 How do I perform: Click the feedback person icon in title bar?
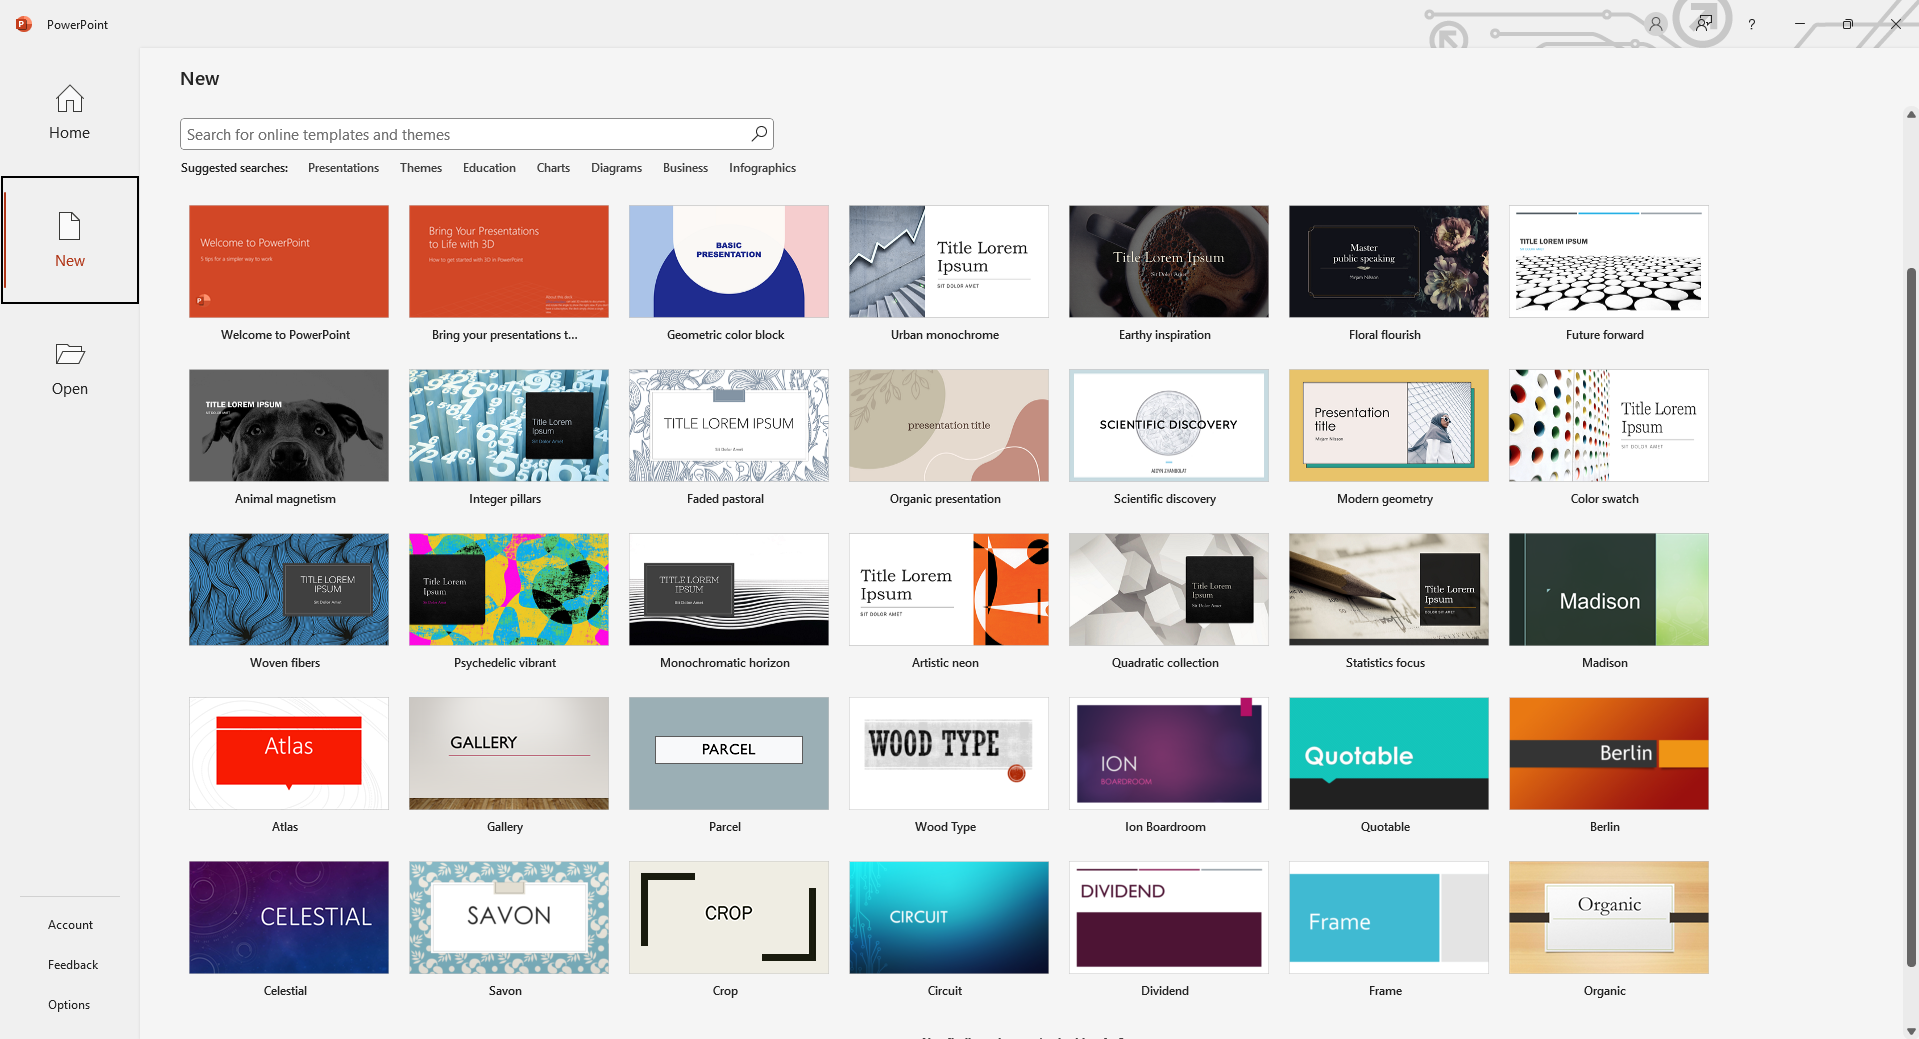click(1704, 24)
